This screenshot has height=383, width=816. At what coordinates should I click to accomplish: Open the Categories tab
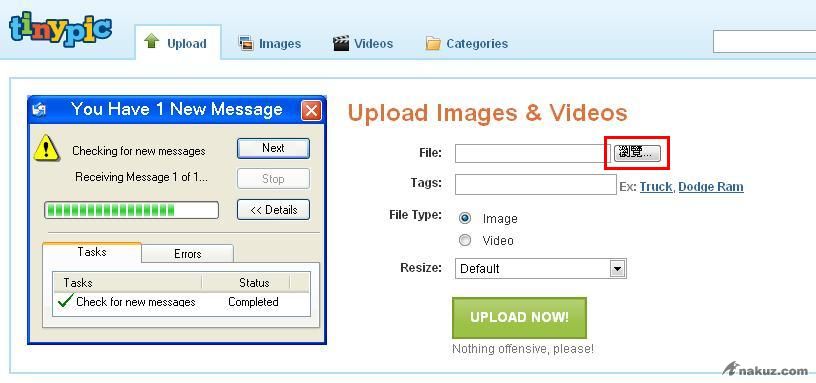click(466, 43)
